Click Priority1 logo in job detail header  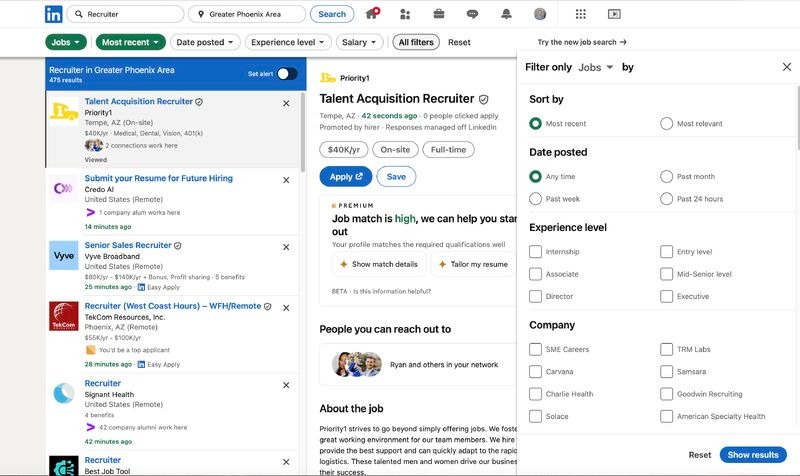[328, 78]
